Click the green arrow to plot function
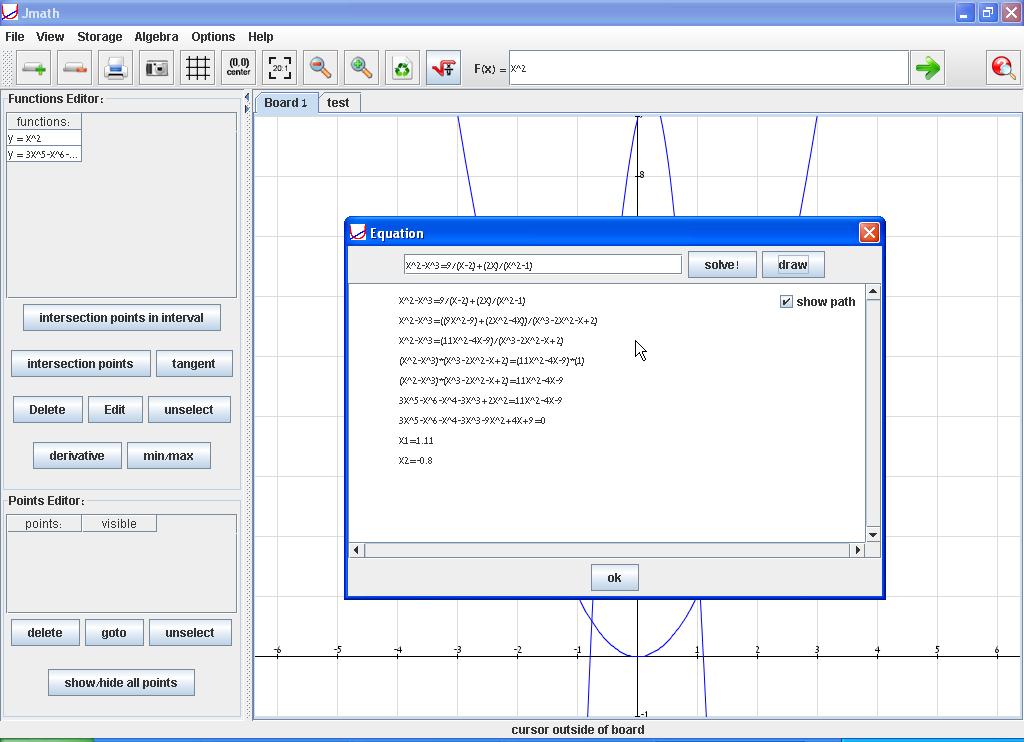The image size is (1024, 742). 928,68
